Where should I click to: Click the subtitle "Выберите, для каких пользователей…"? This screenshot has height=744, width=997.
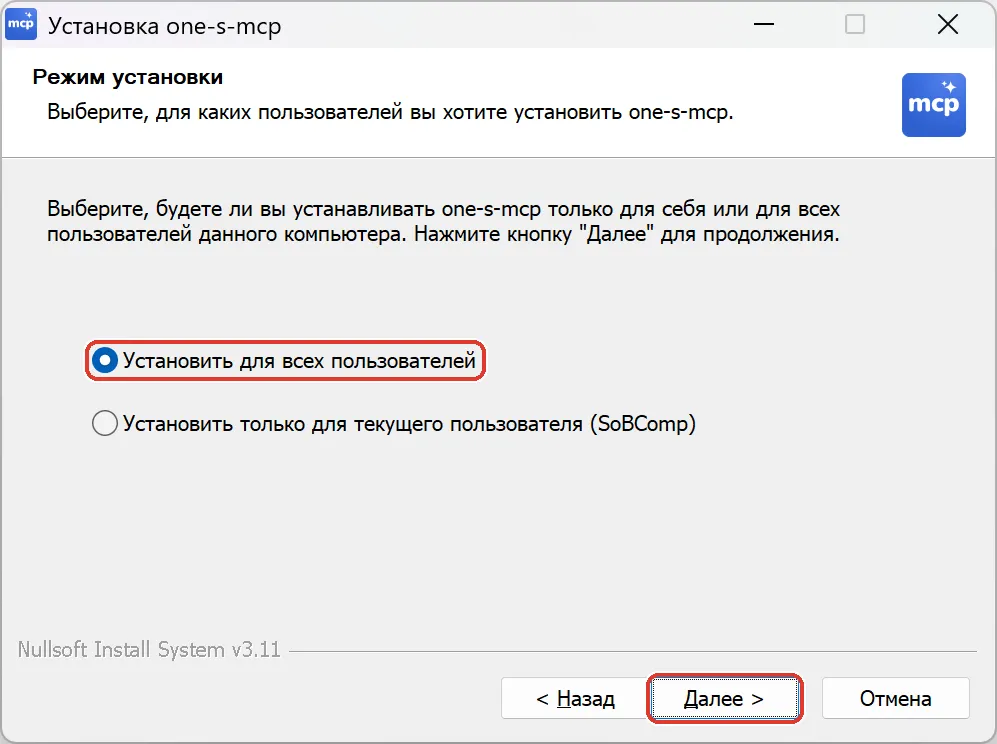point(390,112)
